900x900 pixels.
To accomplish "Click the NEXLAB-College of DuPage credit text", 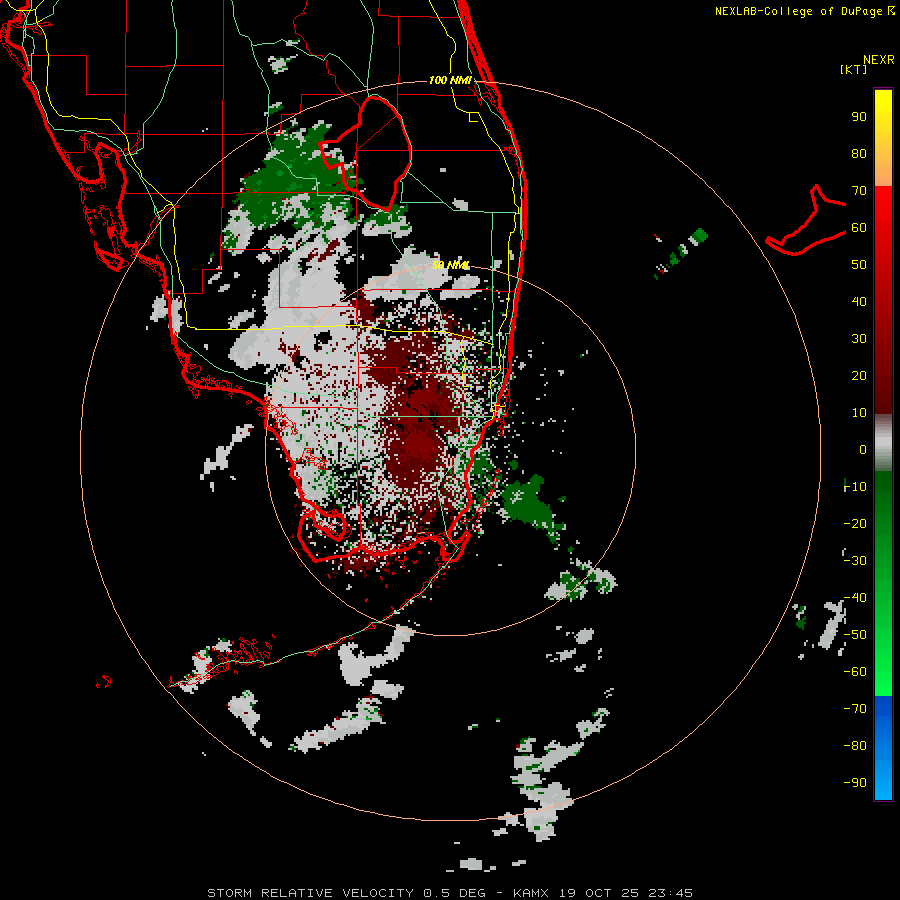I will pos(804,11).
